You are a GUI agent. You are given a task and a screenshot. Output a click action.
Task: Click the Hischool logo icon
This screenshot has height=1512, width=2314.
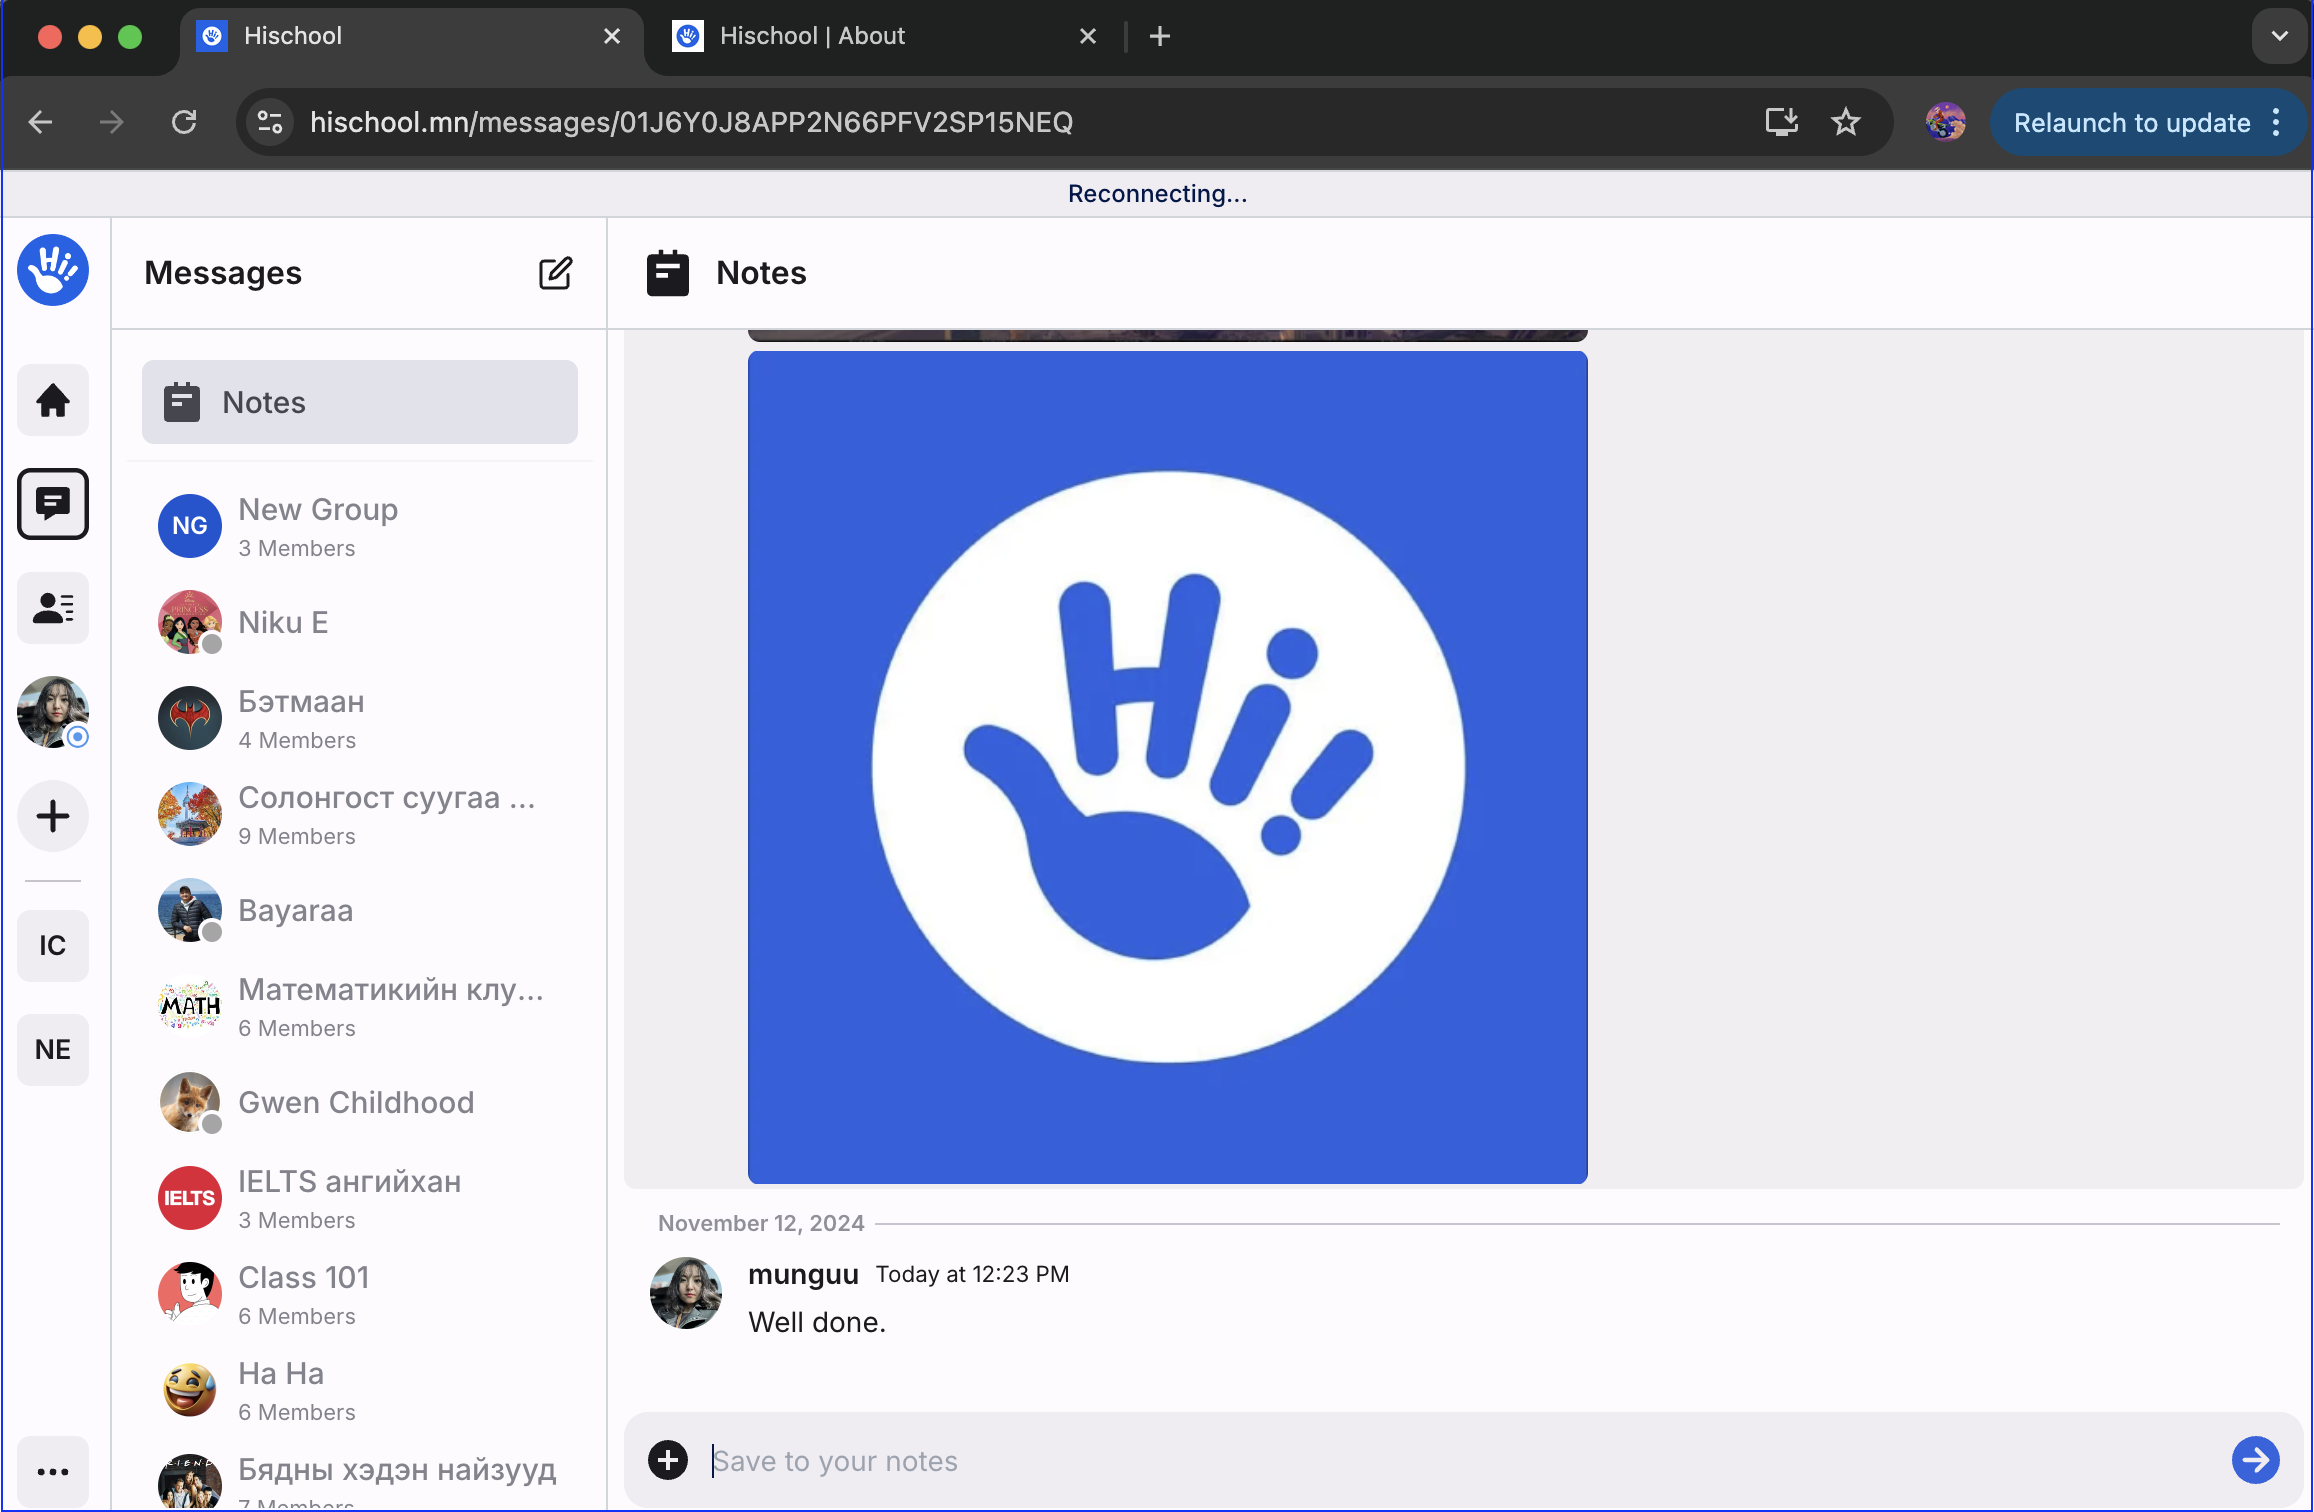[x=53, y=270]
